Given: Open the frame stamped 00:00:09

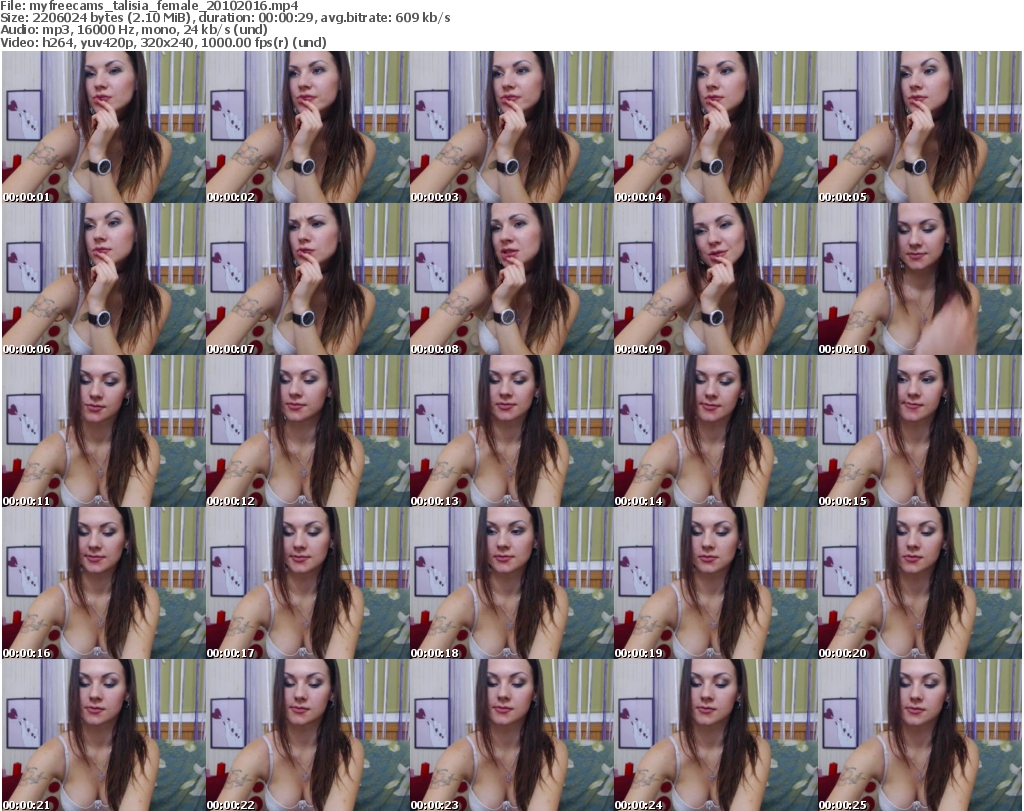Looking at the screenshot, I should point(715,279).
